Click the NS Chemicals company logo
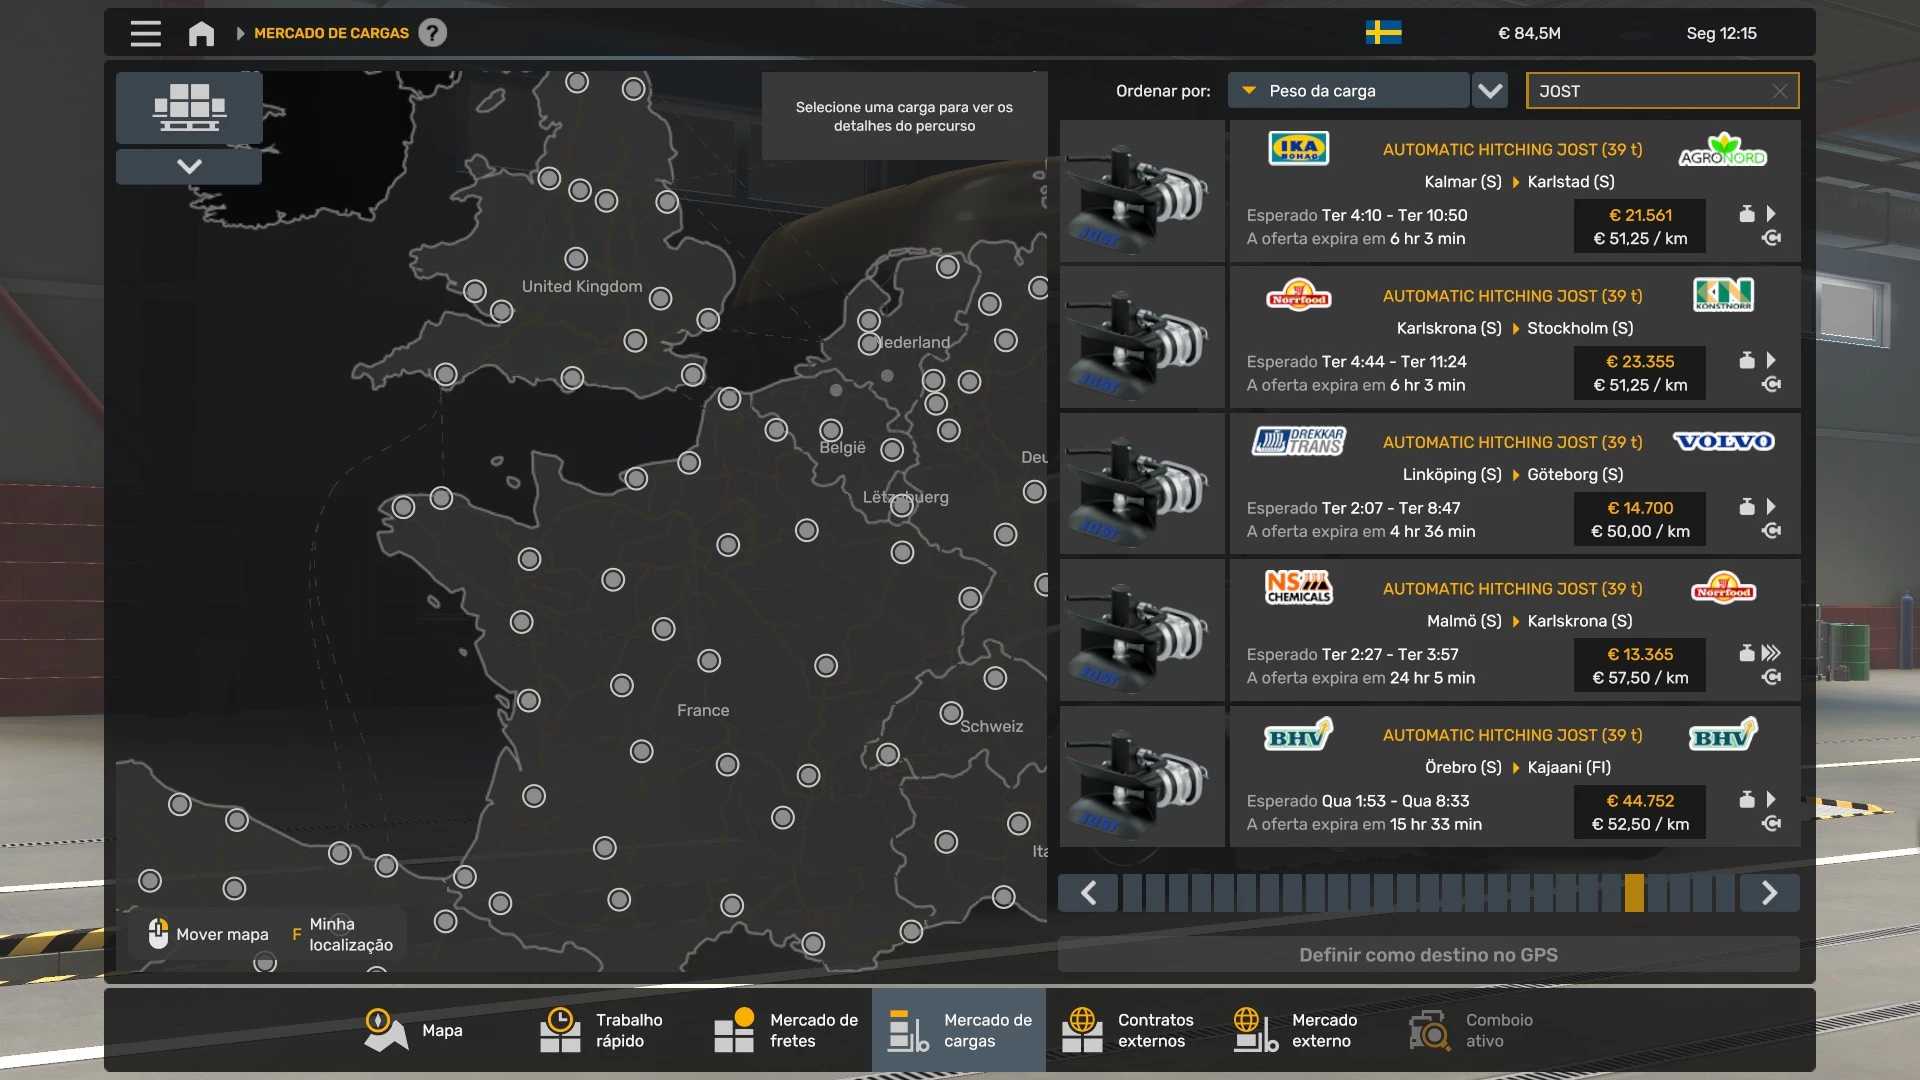This screenshot has width=1920, height=1080. coord(1298,587)
